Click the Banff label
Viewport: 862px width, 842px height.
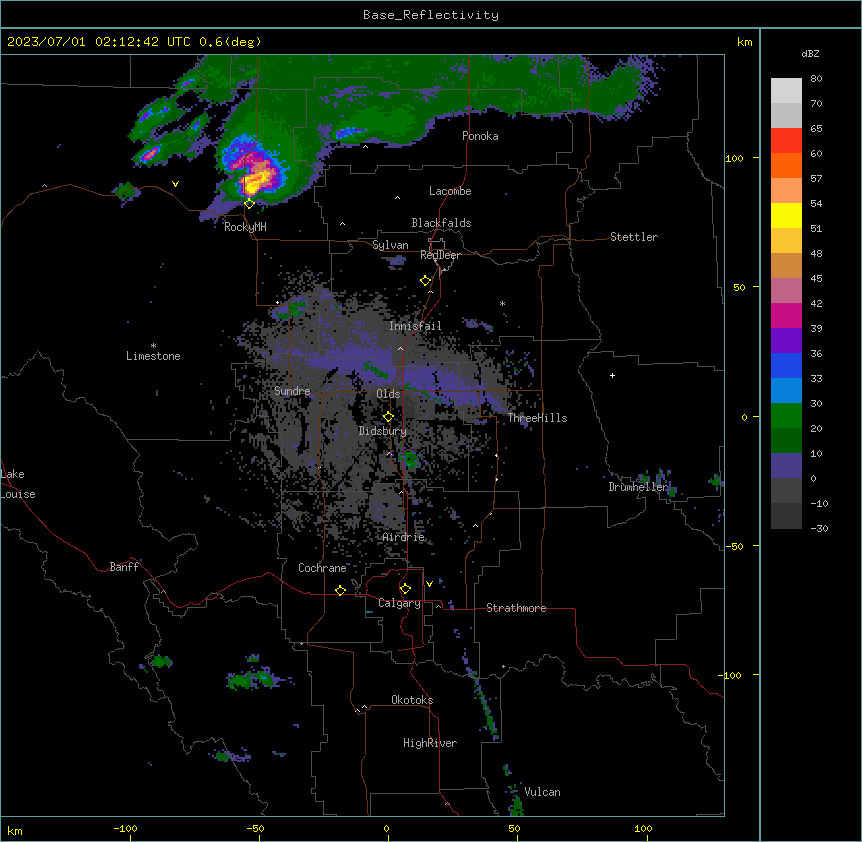(124, 567)
